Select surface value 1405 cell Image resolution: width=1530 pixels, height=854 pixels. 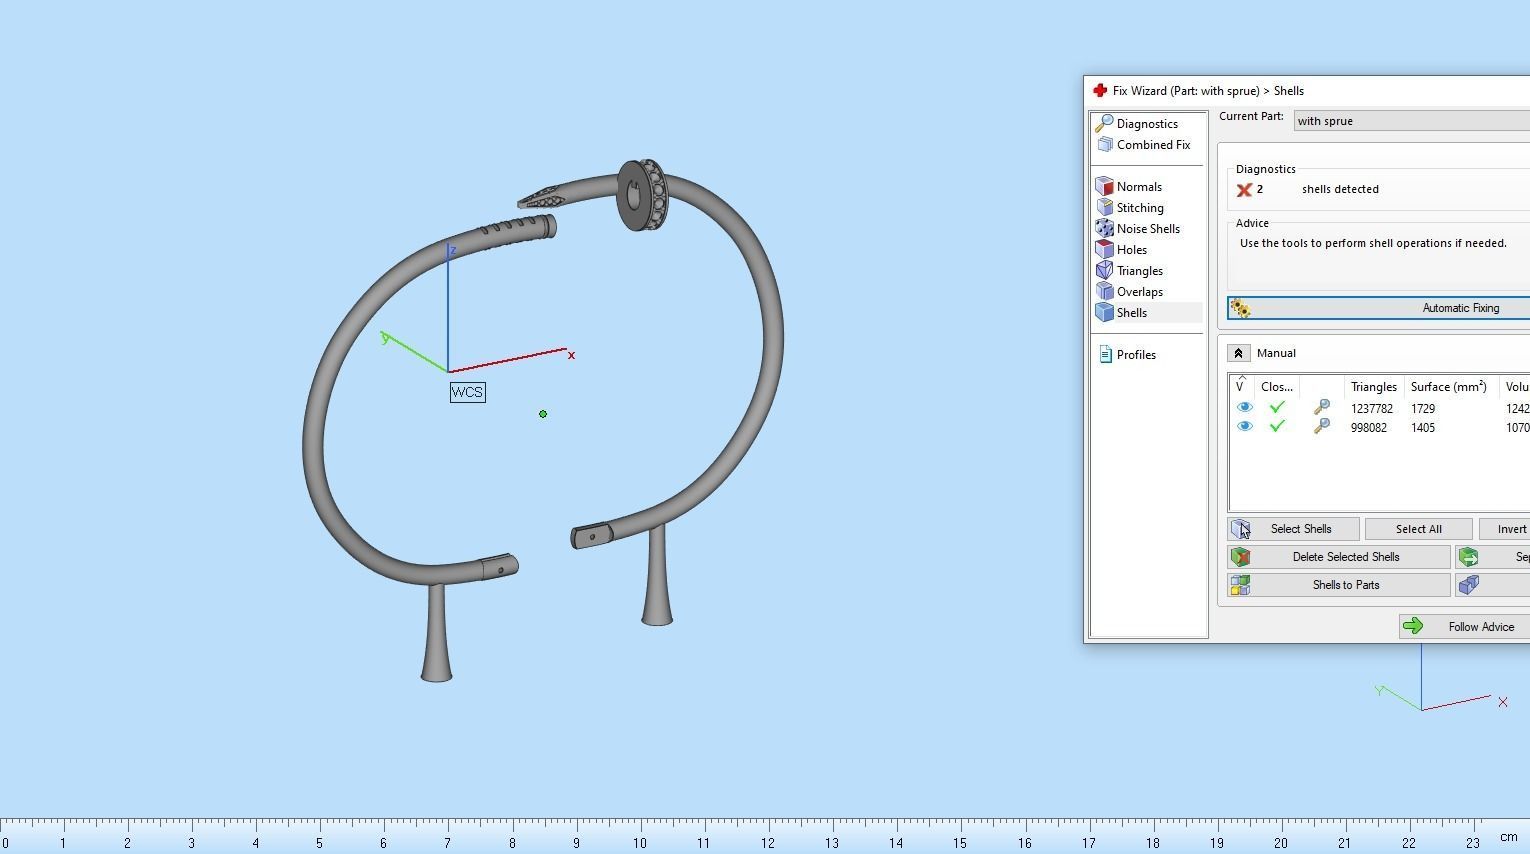click(x=1422, y=428)
